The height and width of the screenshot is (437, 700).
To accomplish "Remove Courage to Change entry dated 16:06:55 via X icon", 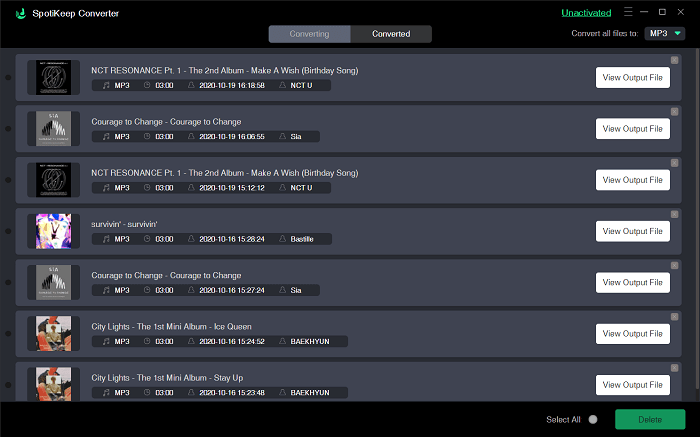I will pyautogui.click(x=675, y=112).
